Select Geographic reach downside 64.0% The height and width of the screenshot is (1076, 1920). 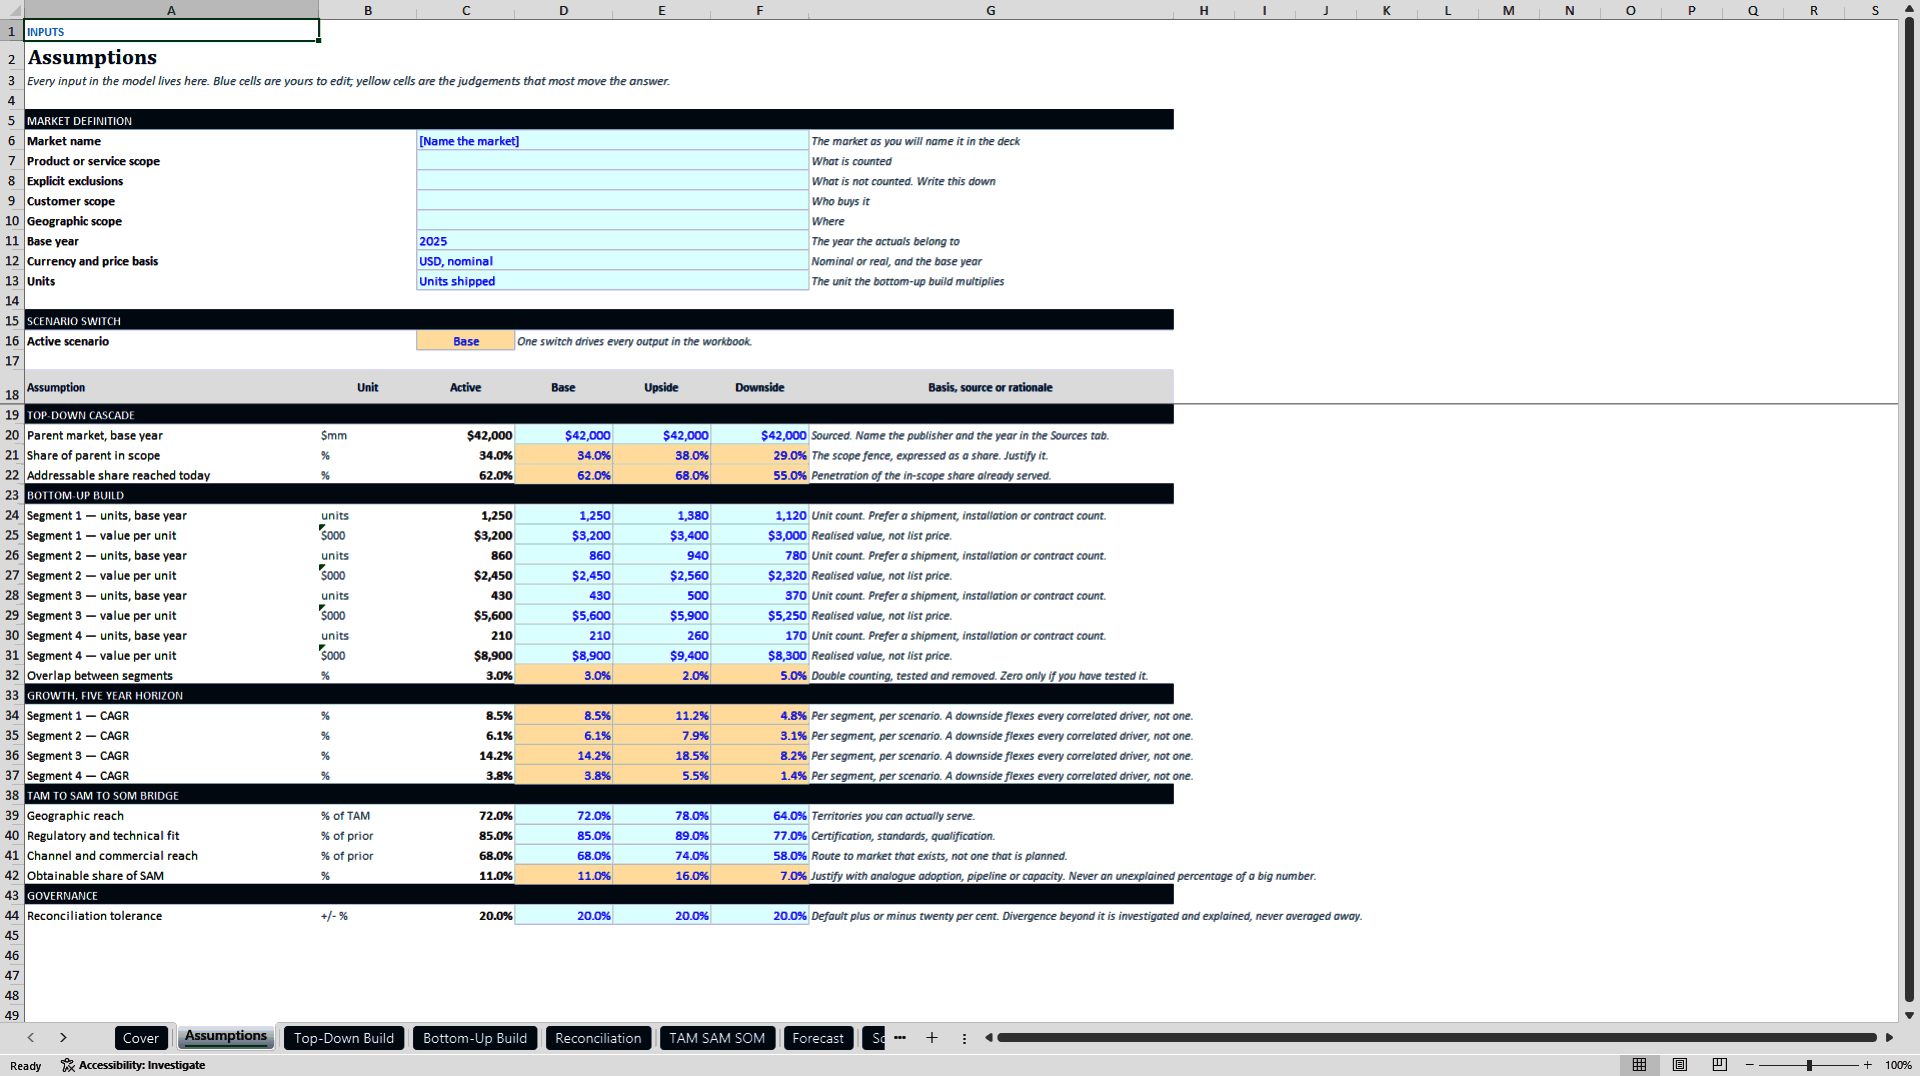click(x=760, y=815)
